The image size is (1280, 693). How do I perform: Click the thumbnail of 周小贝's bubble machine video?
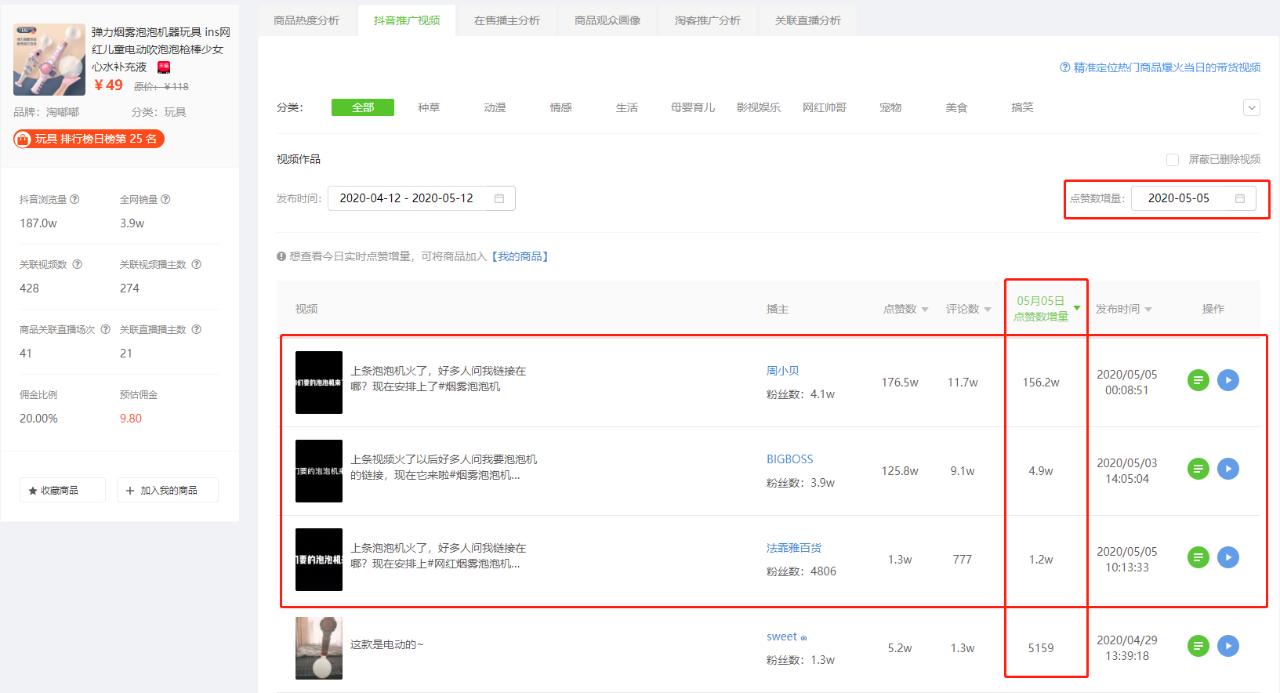[320, 381]
